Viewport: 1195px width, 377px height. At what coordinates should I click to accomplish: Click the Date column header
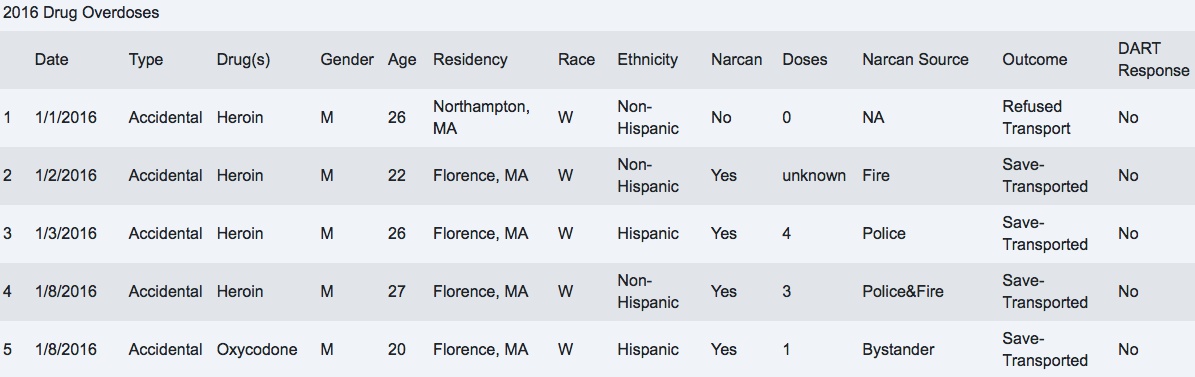coord(51,59)
